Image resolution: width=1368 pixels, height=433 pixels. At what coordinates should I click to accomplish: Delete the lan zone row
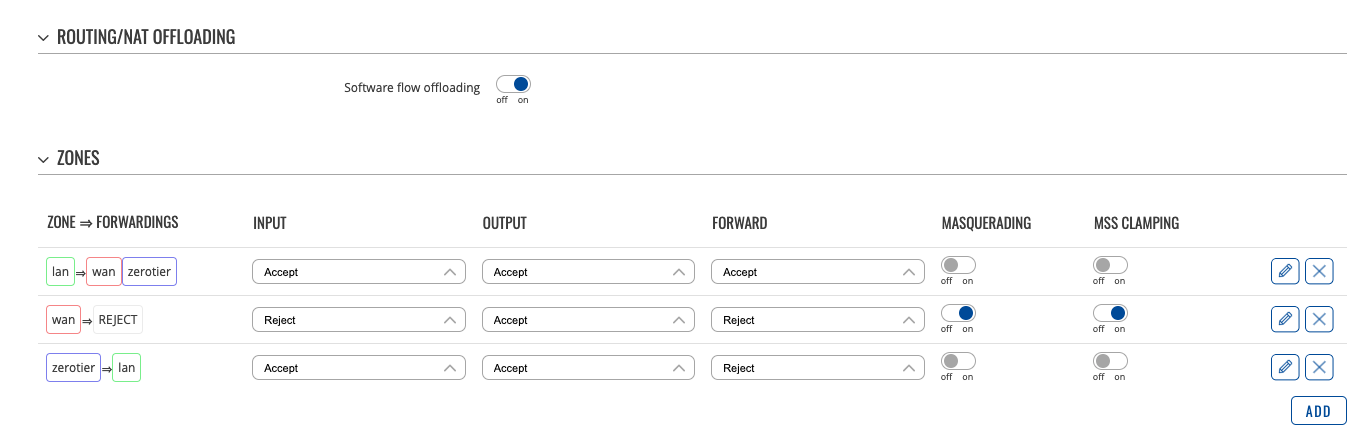coord(1320,271)
